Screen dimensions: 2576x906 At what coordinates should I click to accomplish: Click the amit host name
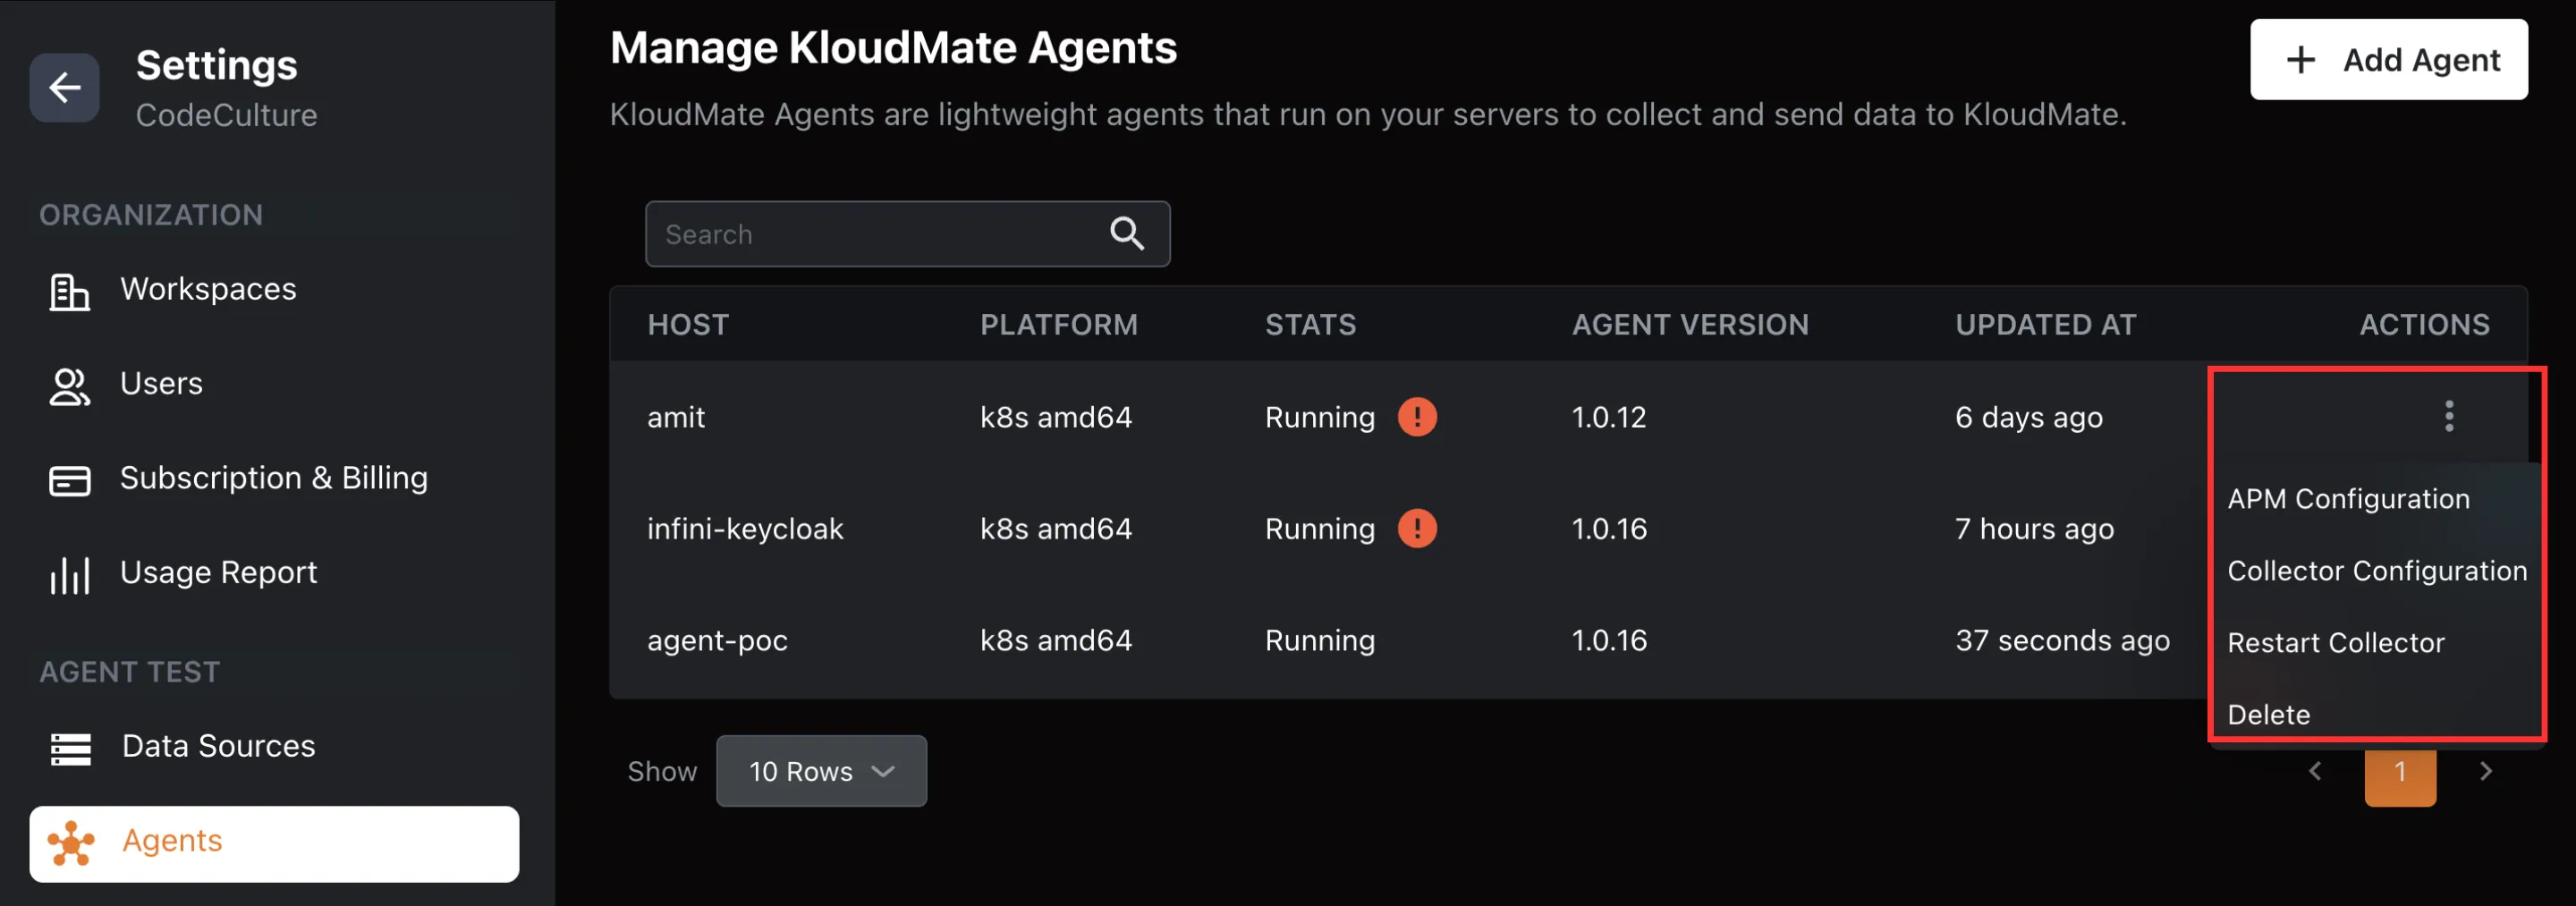point(676,417)
